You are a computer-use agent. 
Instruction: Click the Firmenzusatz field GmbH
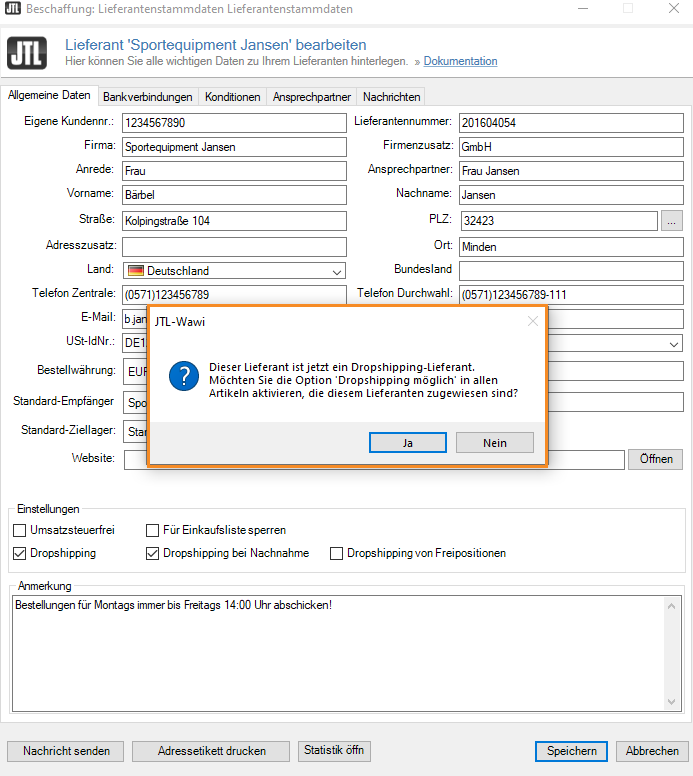(571, 147)
